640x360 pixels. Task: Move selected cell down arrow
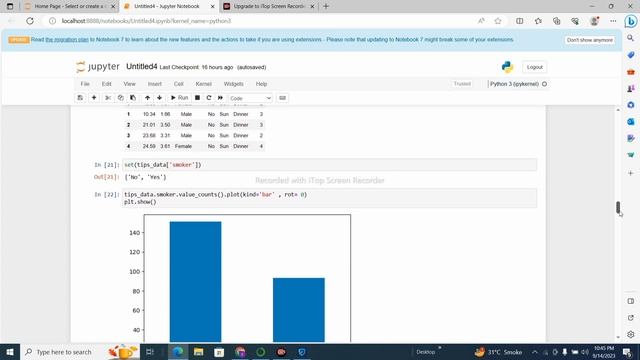click(160, 98)
